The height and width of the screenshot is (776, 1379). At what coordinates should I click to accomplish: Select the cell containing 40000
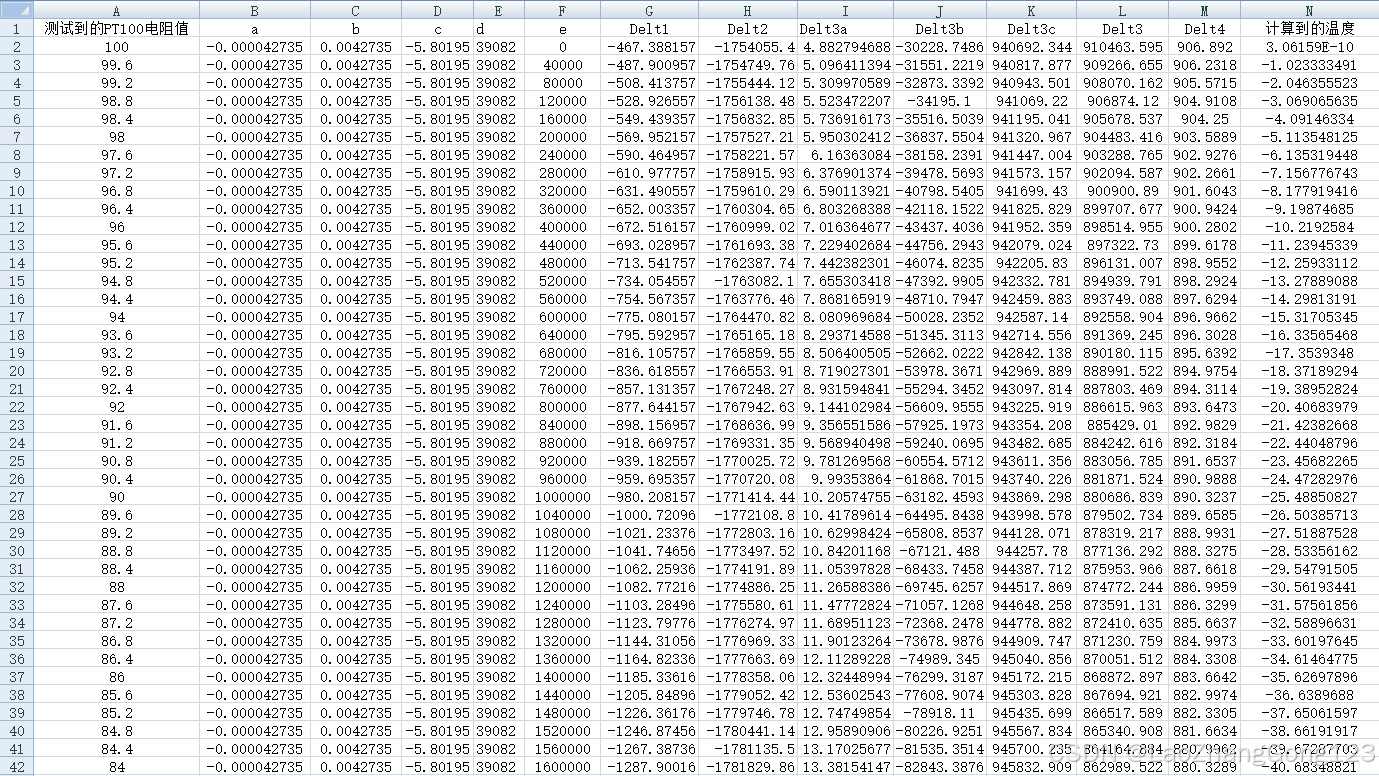(x=563, y=65)
